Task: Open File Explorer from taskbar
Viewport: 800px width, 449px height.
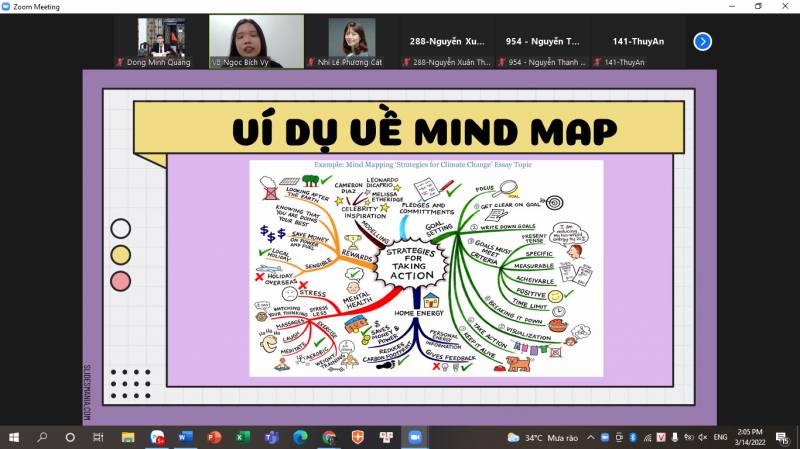Action: coord(128,438)
